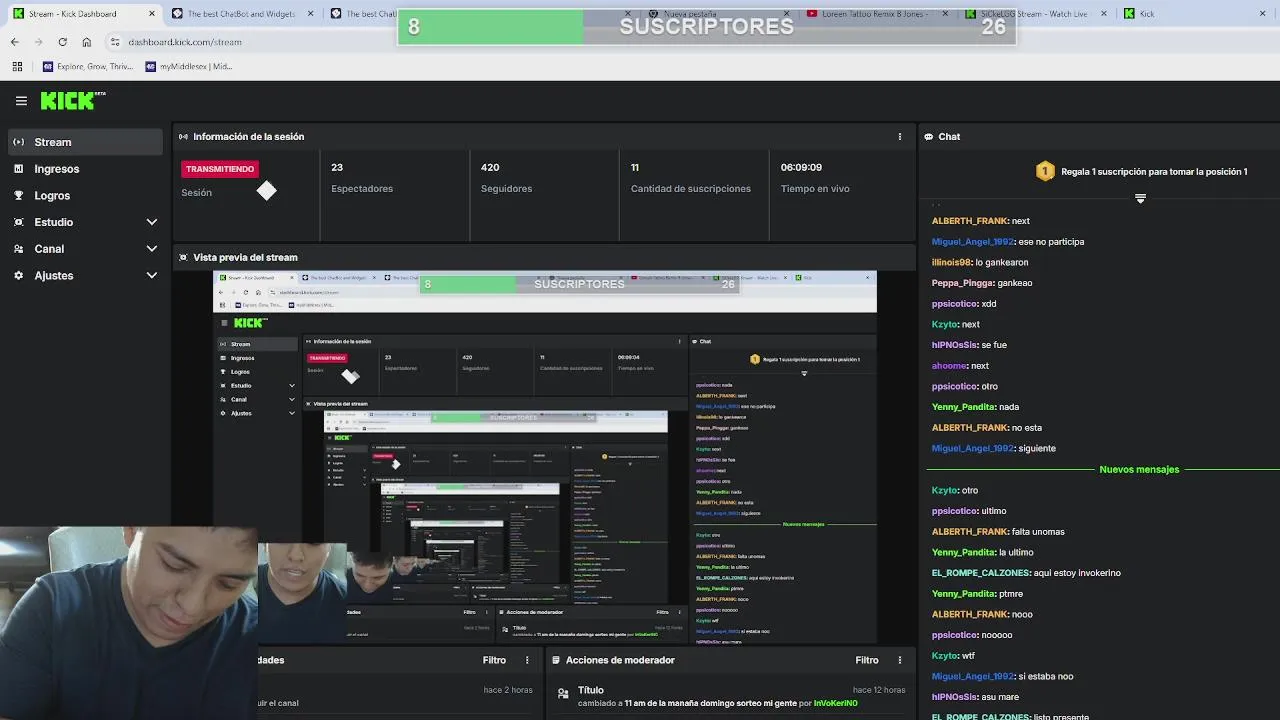The height and width of the screenshot is (720, 1280).
Task: Click the icon beside Vista previa del stream
Action: (x=183, y=257)
